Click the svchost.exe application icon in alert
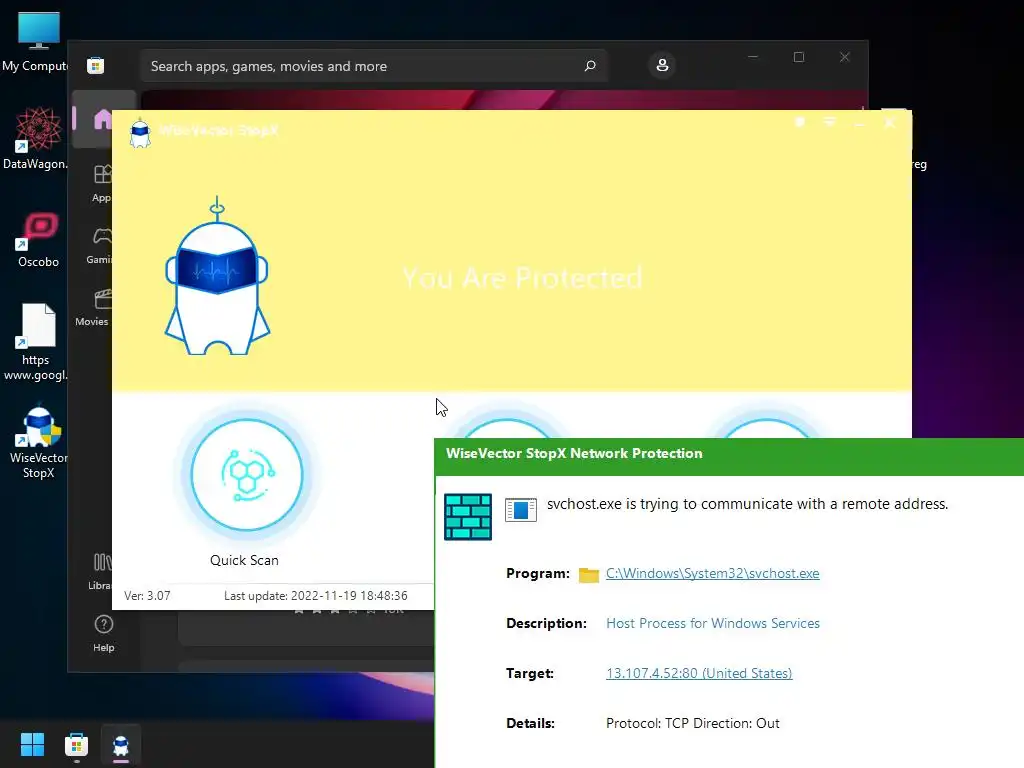 tap(520, 509)
